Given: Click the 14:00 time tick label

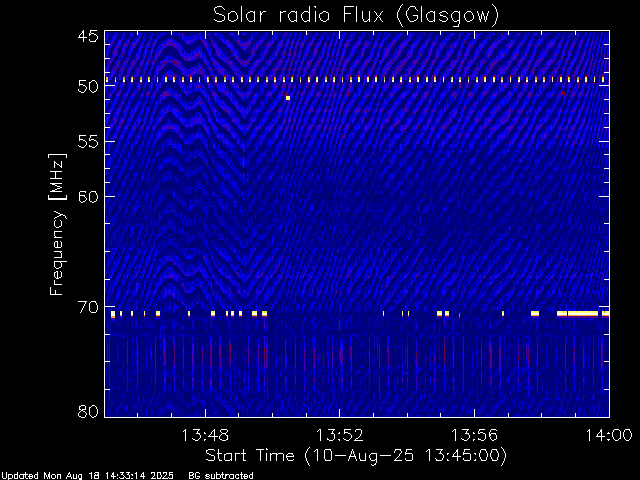Looking at the screenshot, I should pos(609,435).
